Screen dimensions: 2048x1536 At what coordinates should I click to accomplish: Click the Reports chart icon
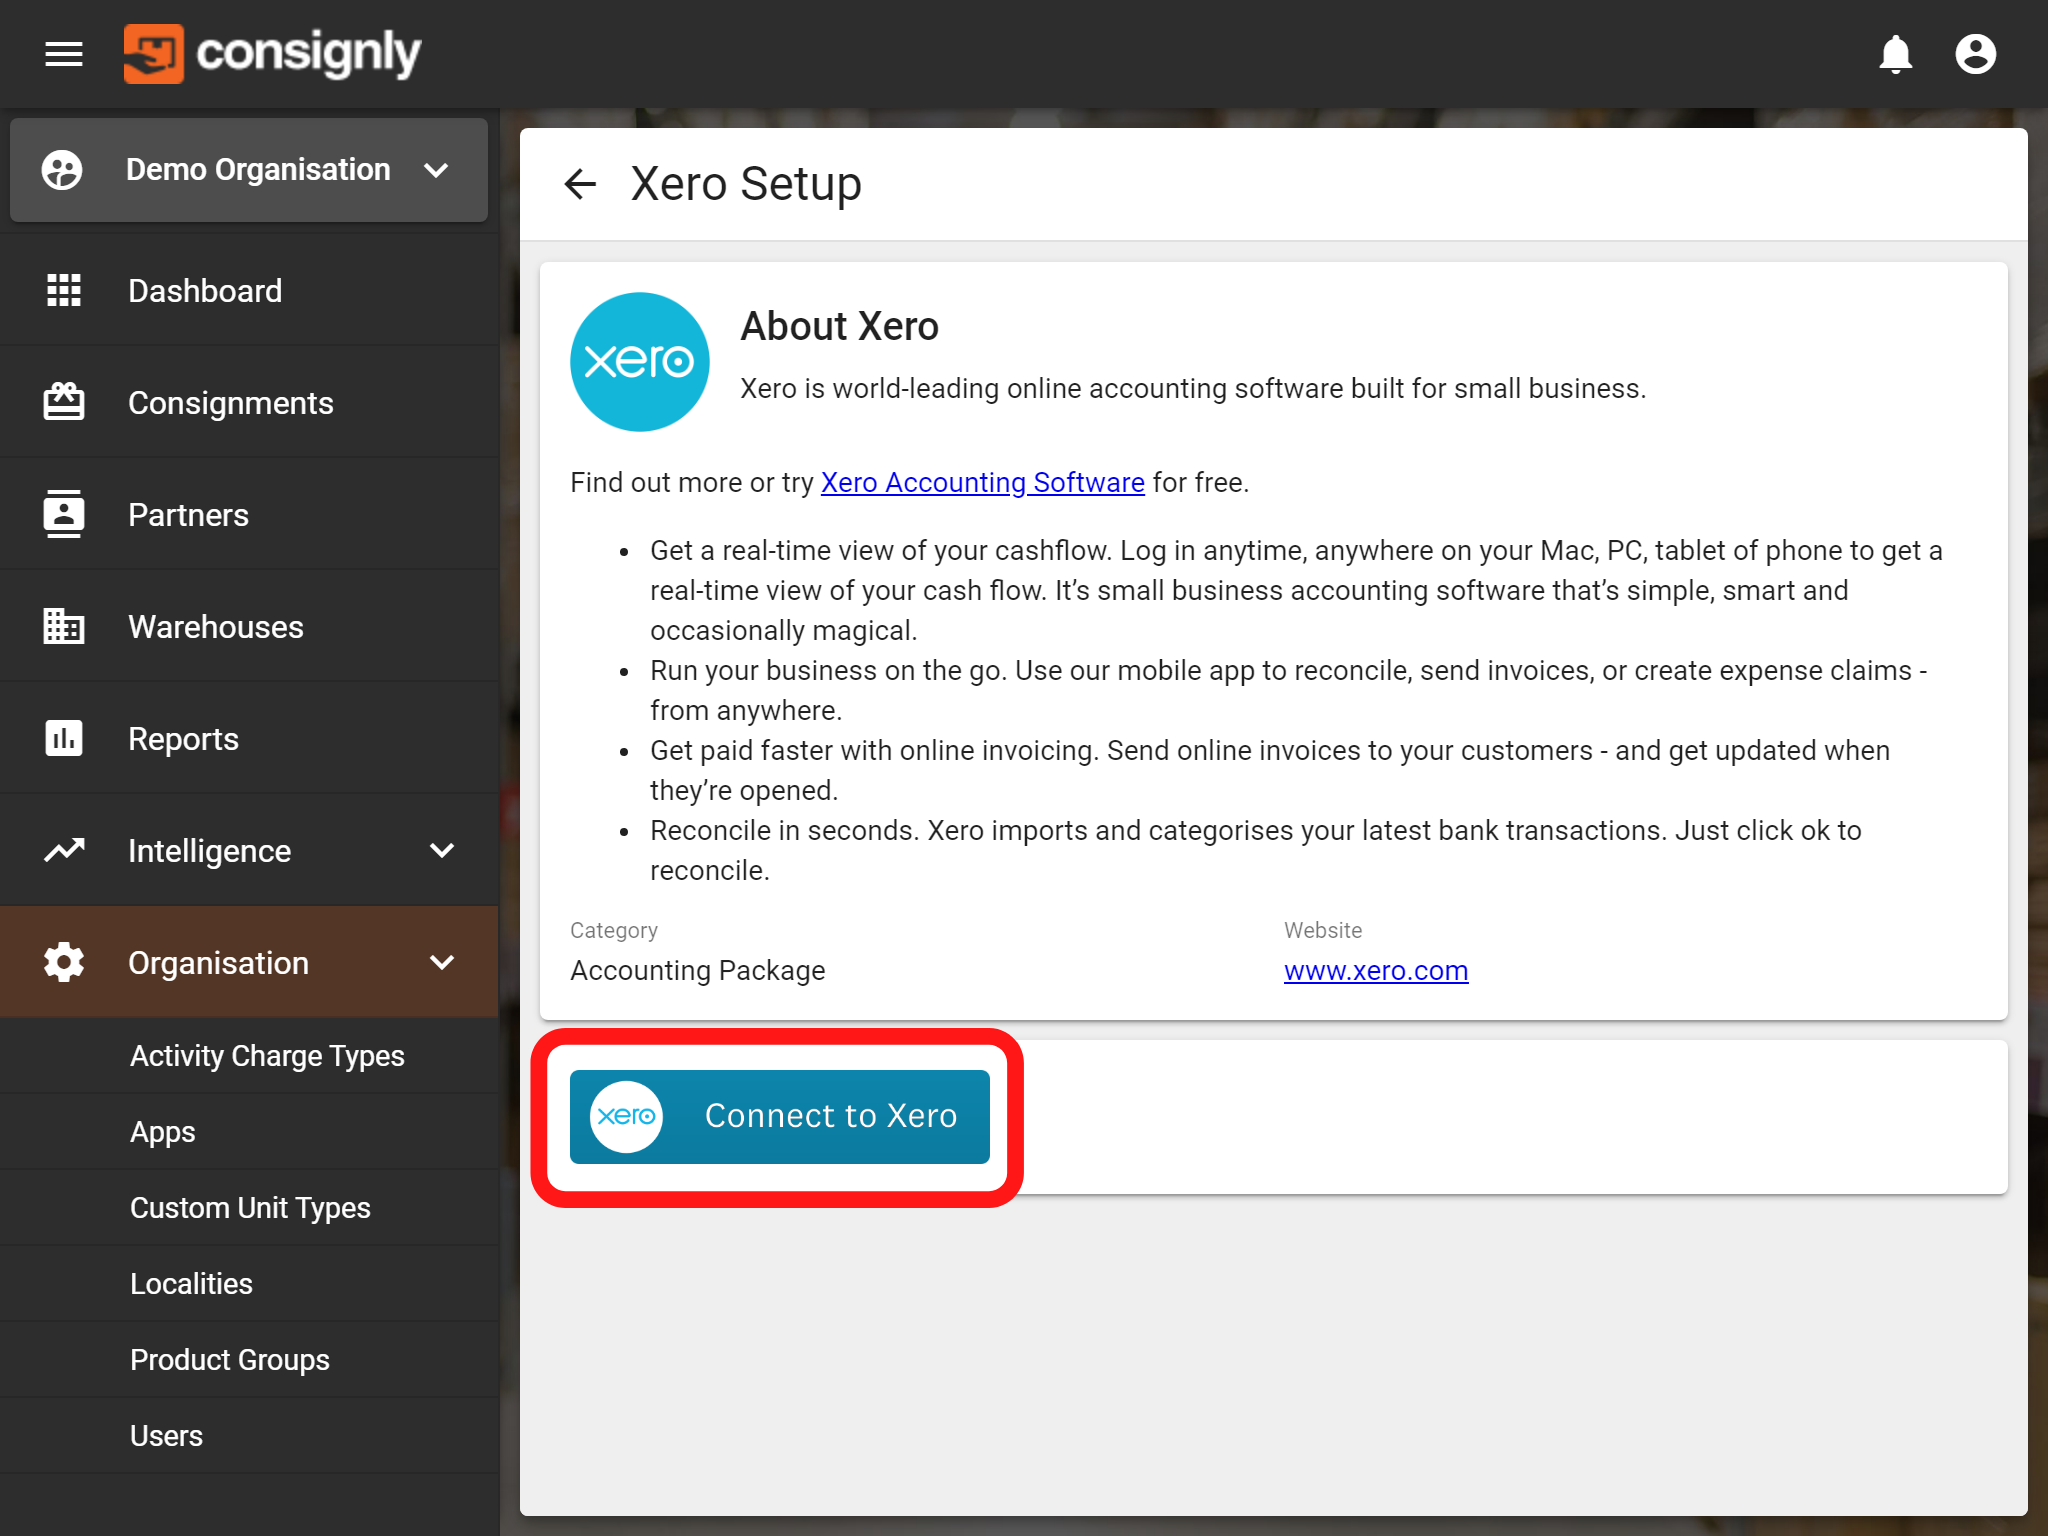64,738
